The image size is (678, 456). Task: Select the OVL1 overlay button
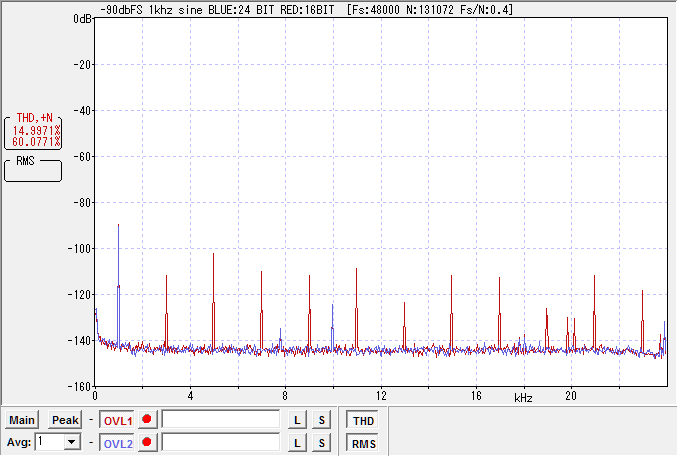[x=118, y=420]
